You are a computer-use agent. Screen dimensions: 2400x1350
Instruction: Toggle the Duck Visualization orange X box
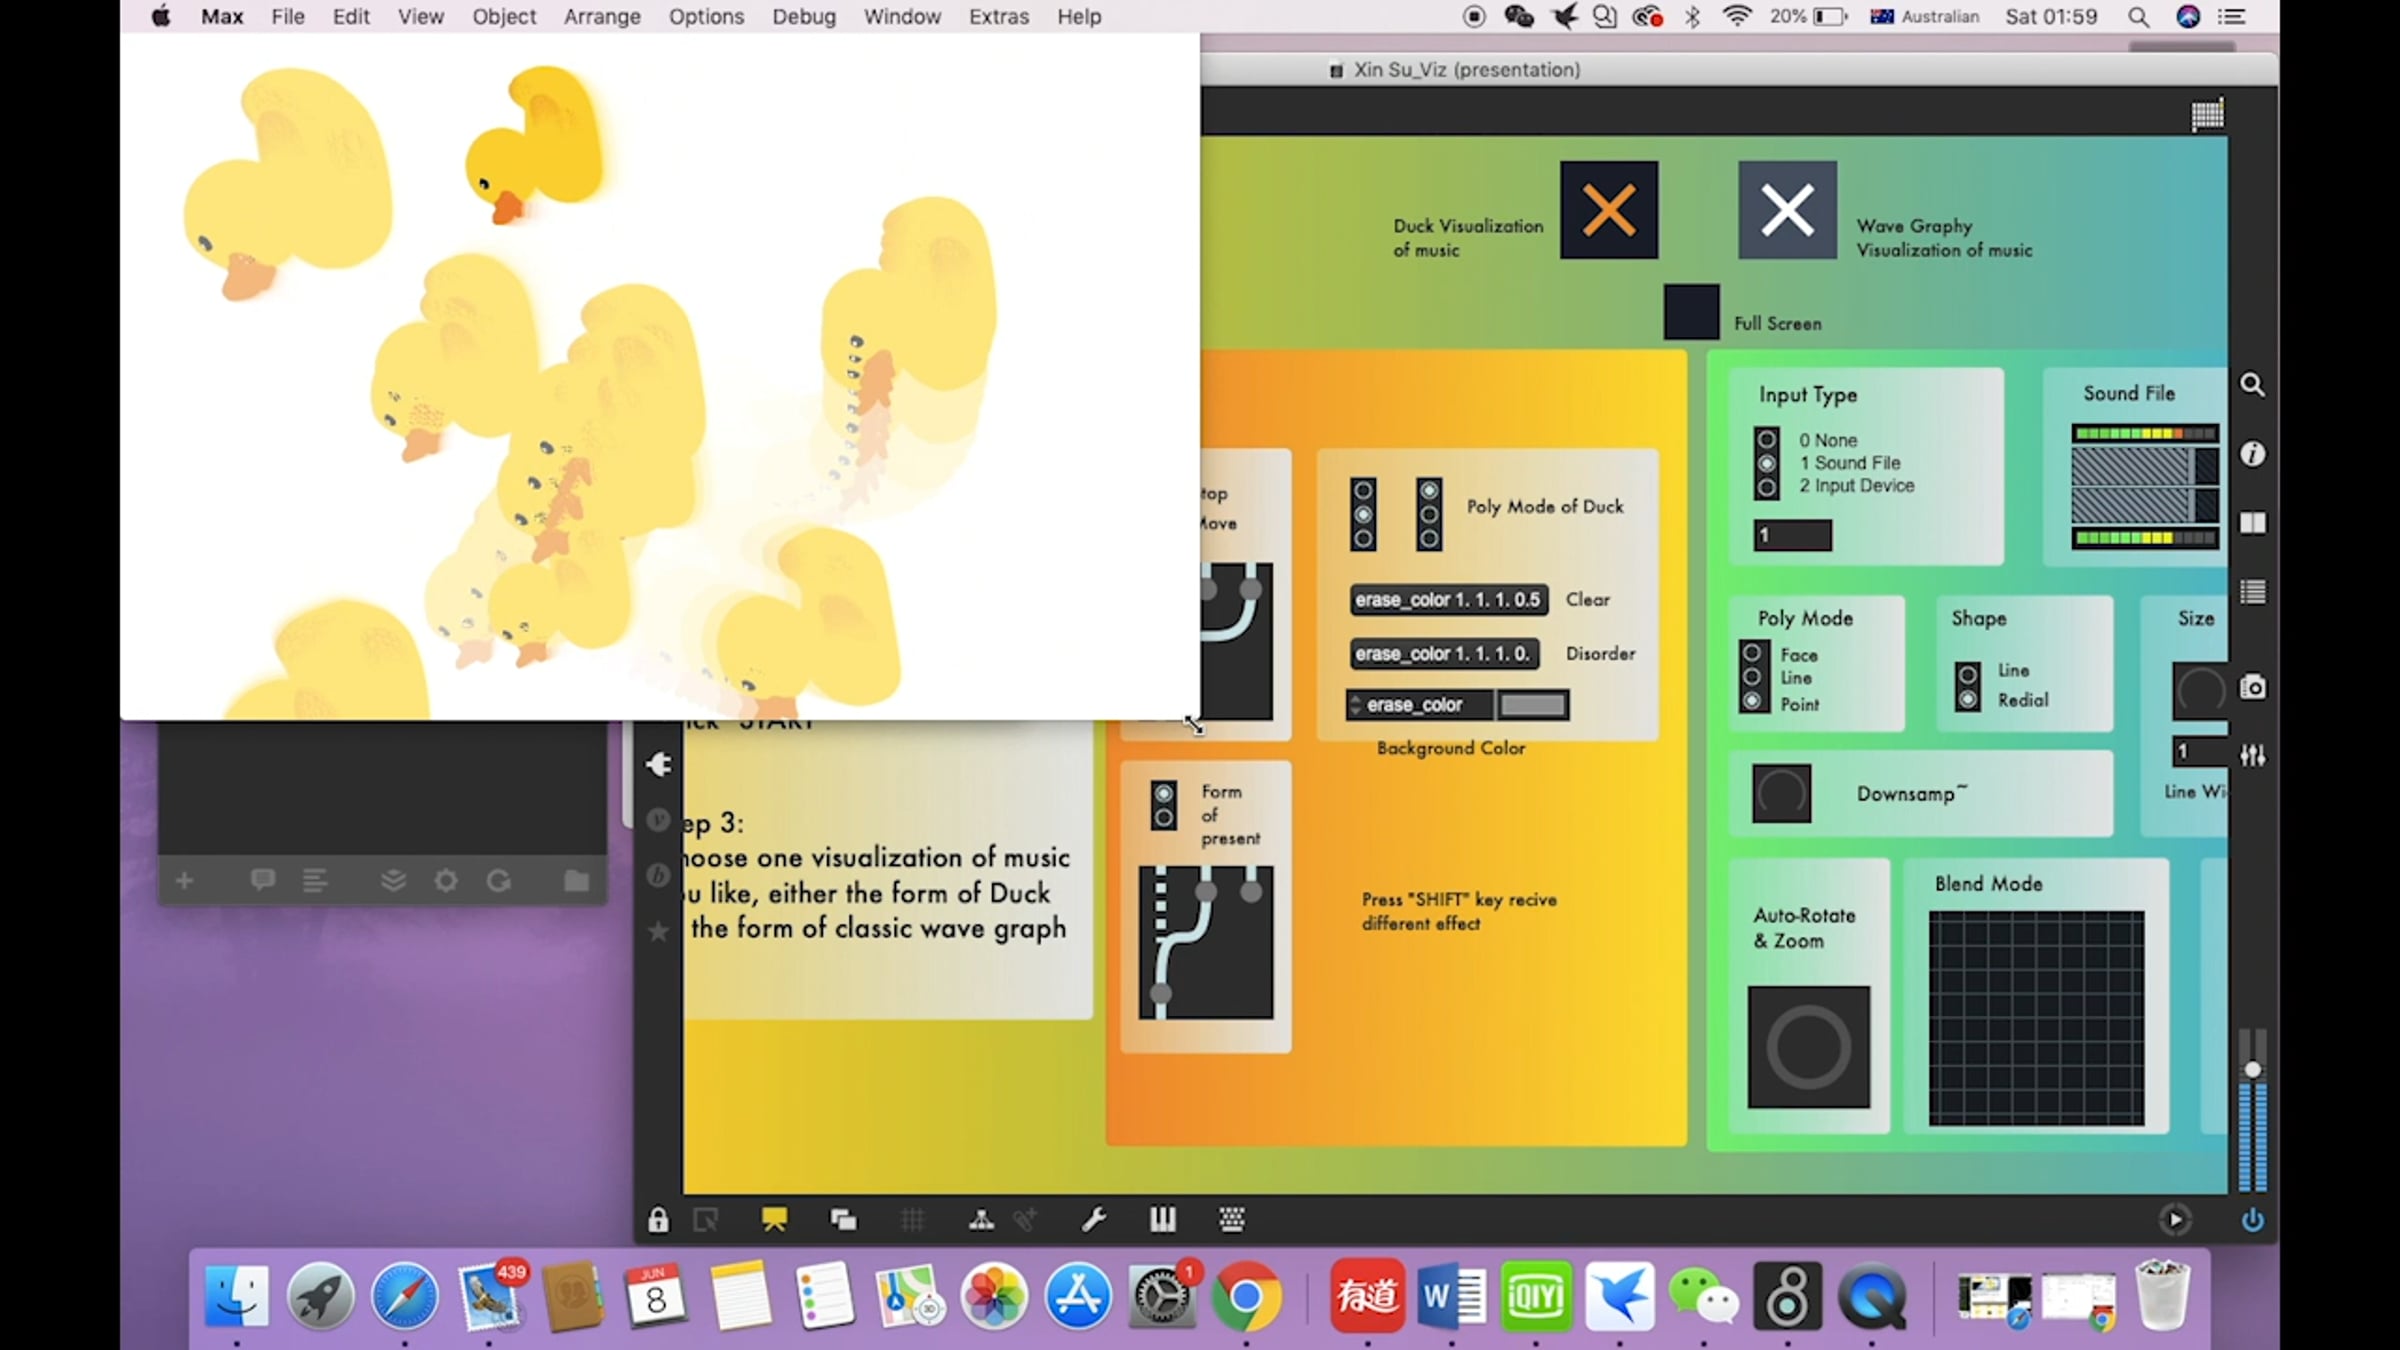pos(1608,210)
